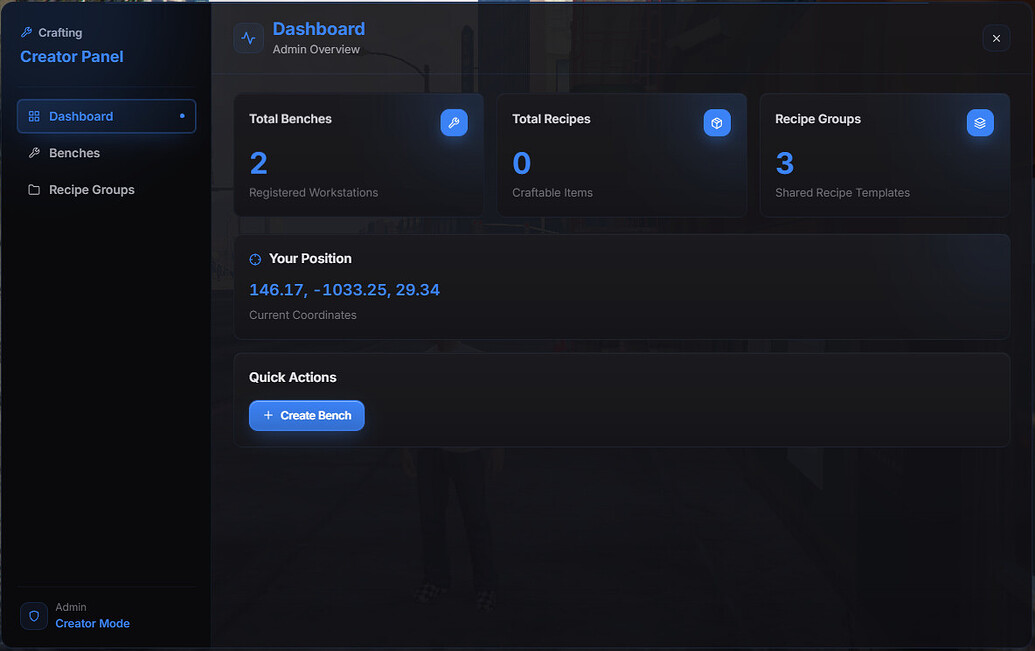This screenshot has height=651, width=1035.
Task: Open the Recipe Groups stat card
Action: click(x=885, y=155)
